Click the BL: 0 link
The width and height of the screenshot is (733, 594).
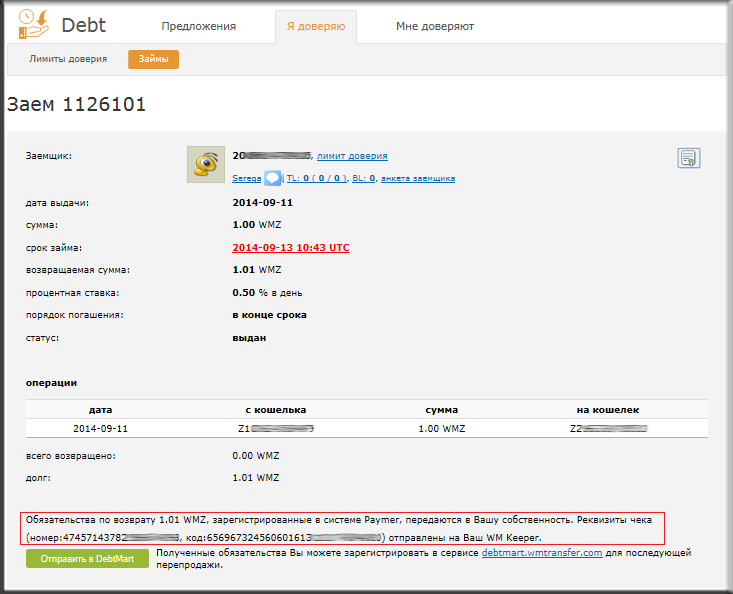tap(363, 178)
